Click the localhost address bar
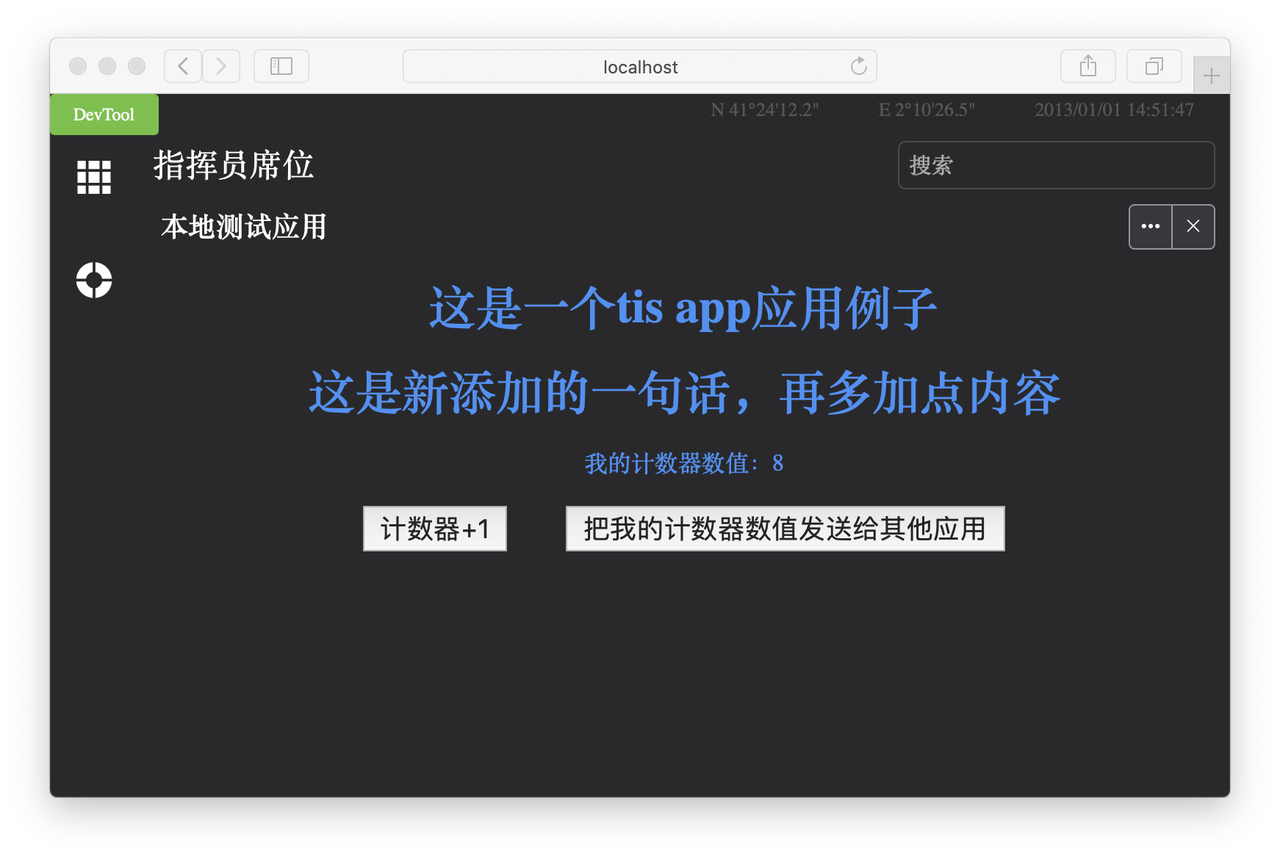 tap(640, 66)
